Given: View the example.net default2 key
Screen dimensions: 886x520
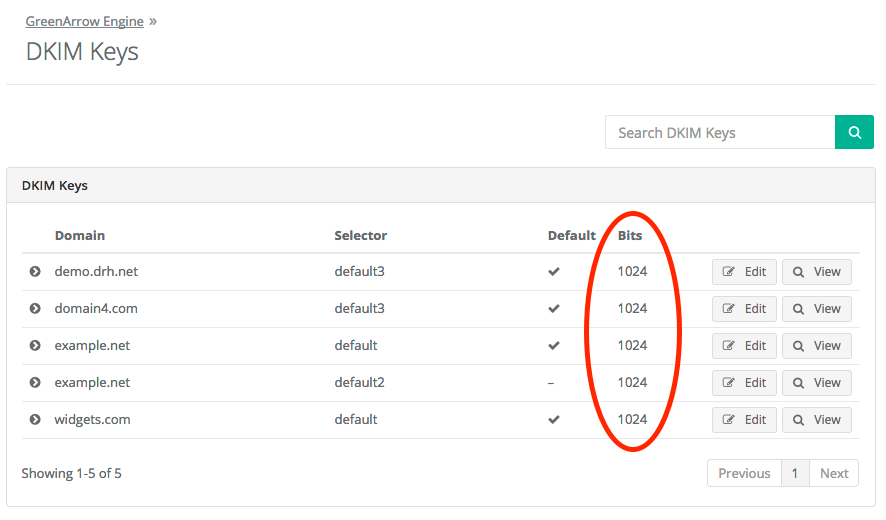Looking at the screenshot, I should (816, 383).
